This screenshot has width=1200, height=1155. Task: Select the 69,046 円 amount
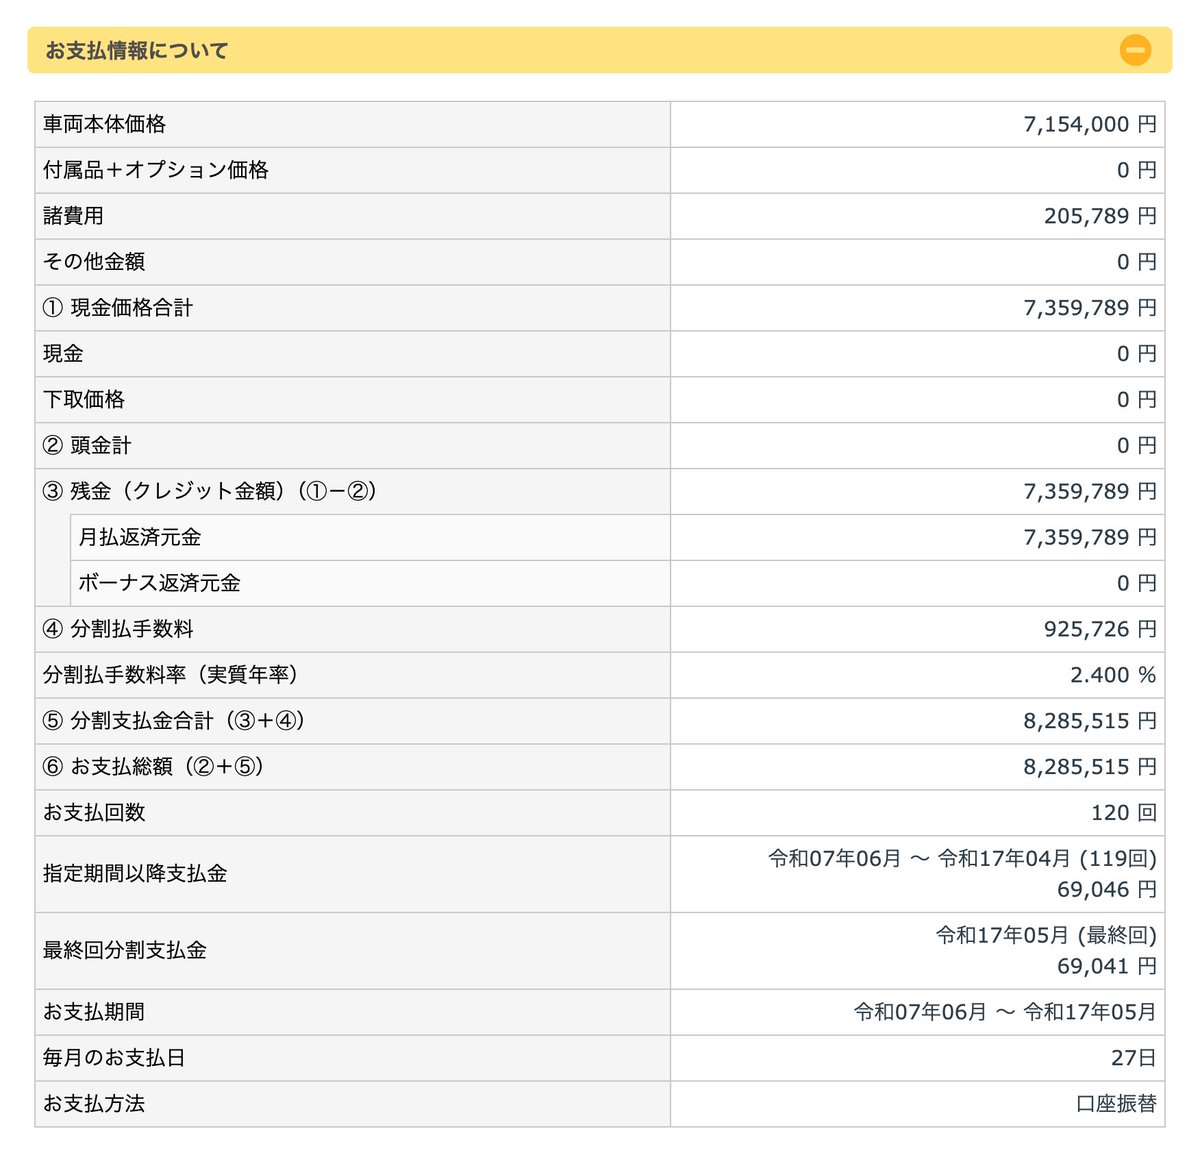tap(1107, 889)
